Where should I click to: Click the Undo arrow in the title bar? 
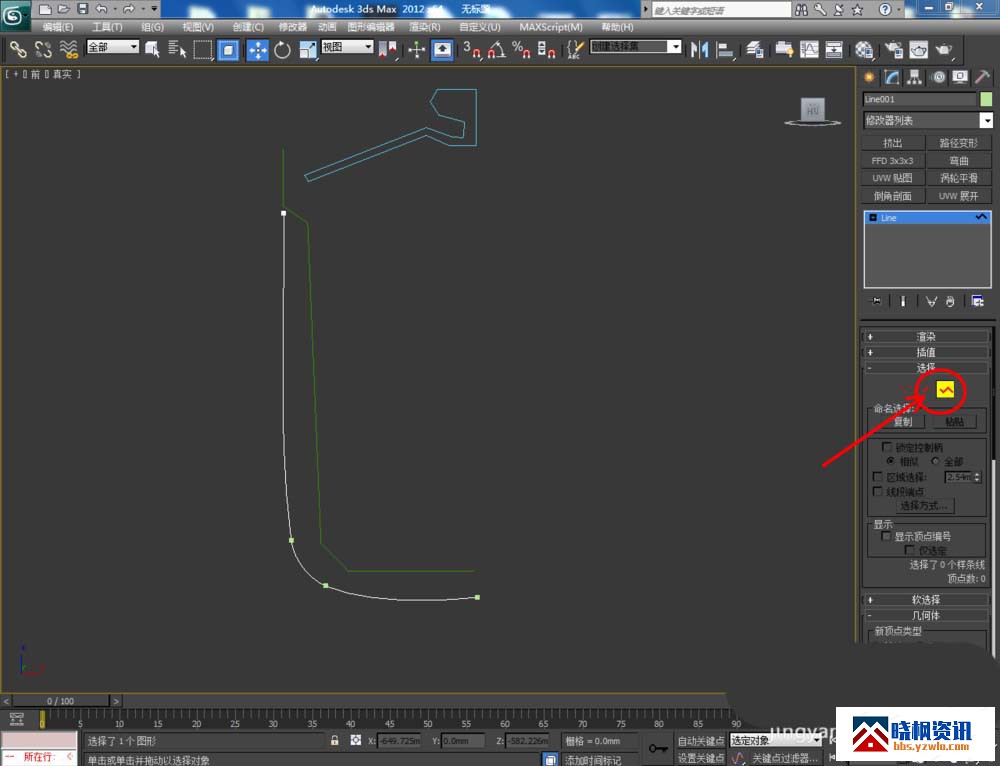tap(102, 9)
